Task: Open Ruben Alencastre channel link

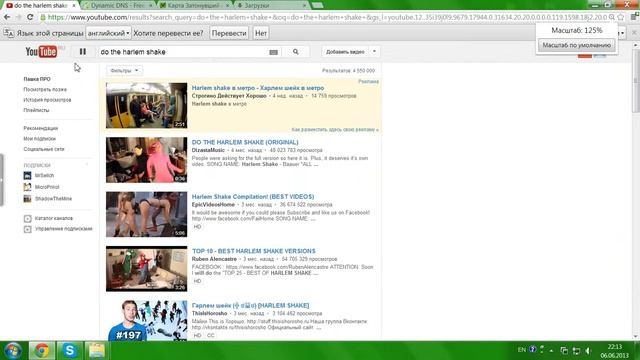Action: pos(214,259)
